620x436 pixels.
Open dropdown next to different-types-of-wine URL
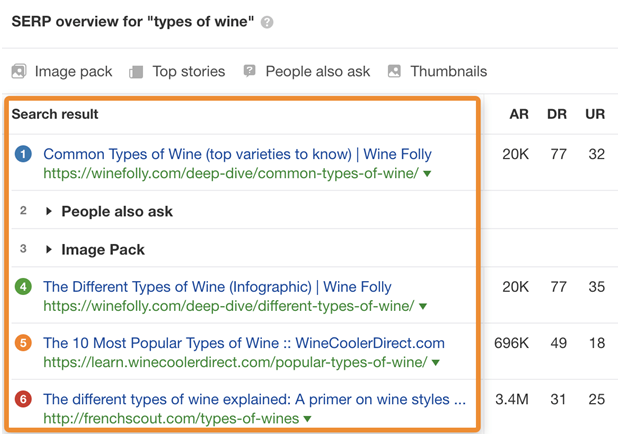(x=423, y=306)
